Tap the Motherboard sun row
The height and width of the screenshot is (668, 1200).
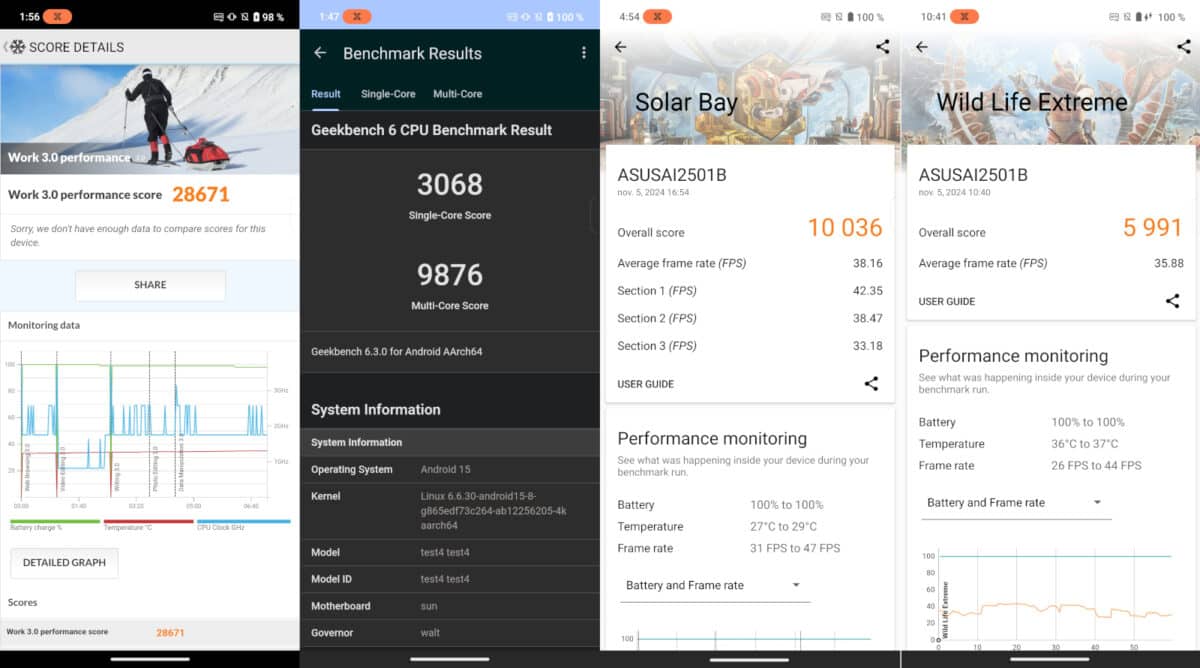coord(450,606)
